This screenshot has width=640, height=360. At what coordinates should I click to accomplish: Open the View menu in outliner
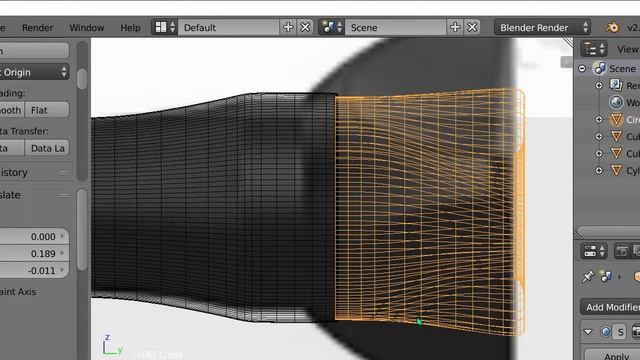tap(628, 49)
